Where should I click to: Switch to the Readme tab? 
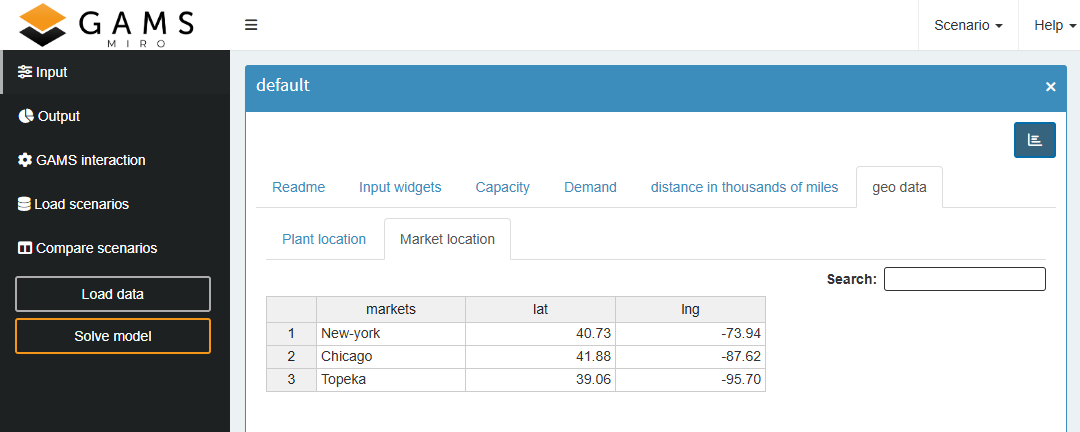pyautogui.click(x=298, y=187)
